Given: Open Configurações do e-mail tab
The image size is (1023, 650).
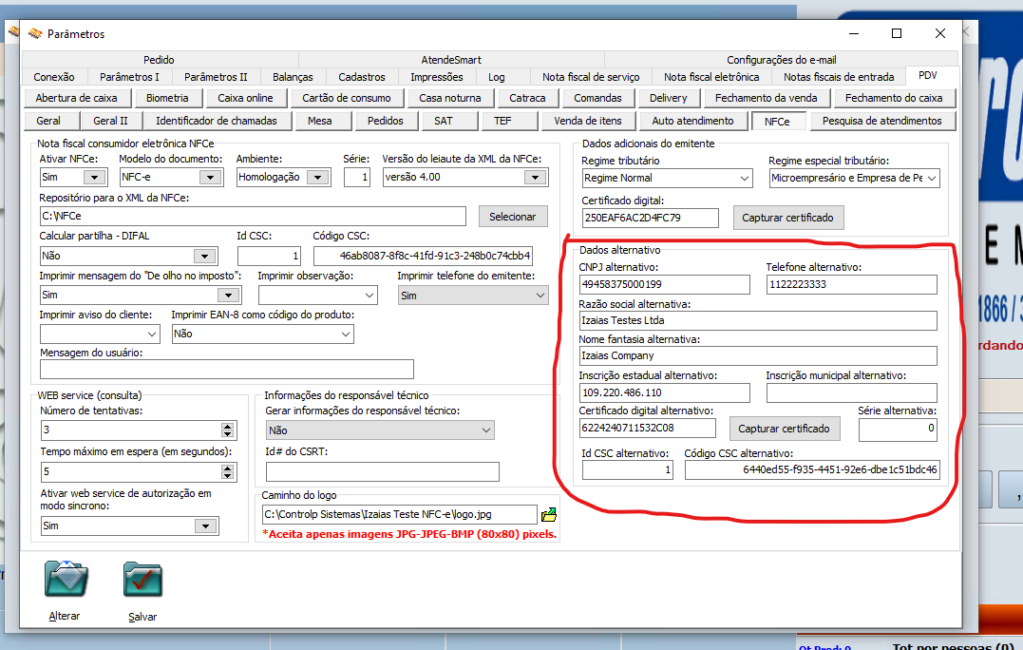Looking at the screenshot, I should (x=782, y=59).
